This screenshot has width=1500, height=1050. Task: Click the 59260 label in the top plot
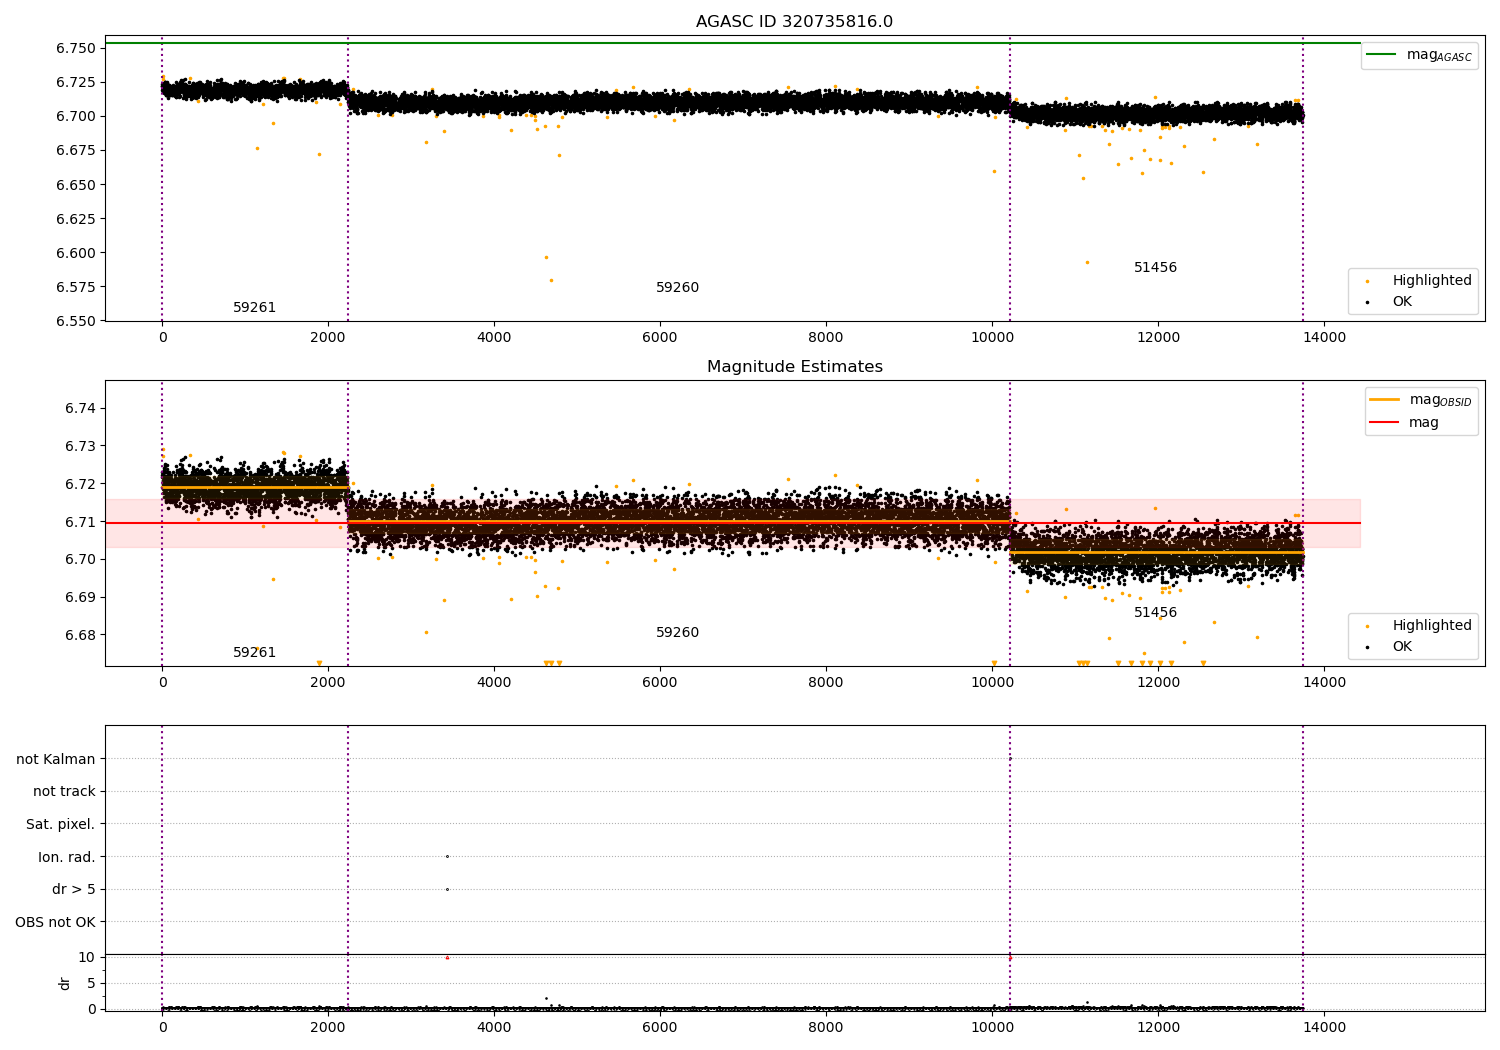coord(677,288)
